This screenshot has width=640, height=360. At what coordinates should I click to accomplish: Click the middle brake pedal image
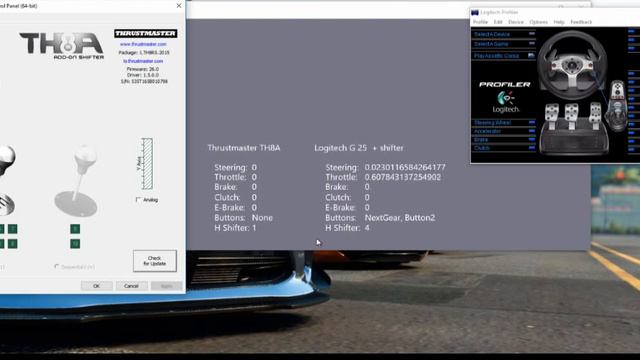tap(571, 116)
